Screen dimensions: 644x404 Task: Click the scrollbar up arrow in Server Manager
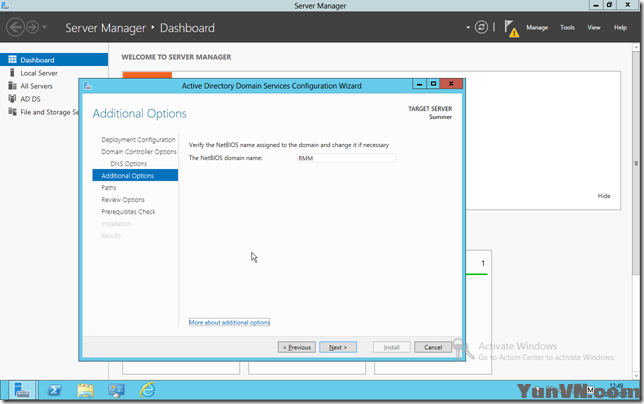[x=636, y=48]
